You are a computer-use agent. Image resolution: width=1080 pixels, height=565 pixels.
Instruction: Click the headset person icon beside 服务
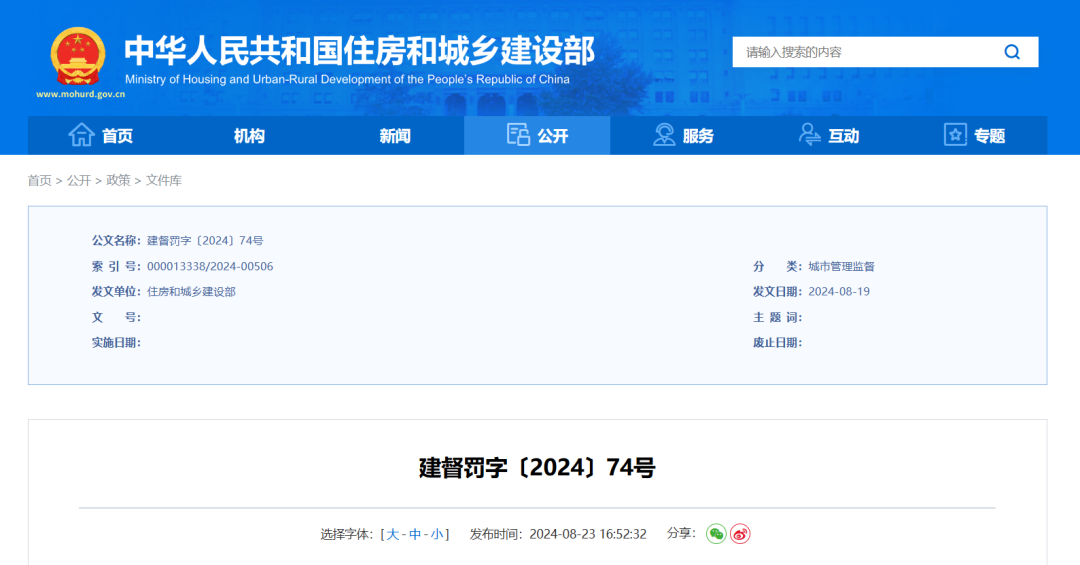(x=664, y=134)
